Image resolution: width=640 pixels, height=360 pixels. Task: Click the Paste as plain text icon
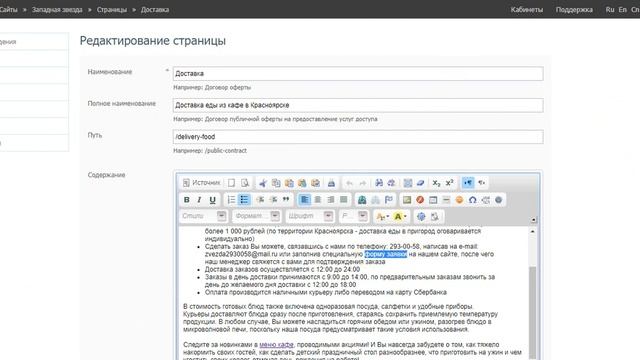[x=302, y=183]
